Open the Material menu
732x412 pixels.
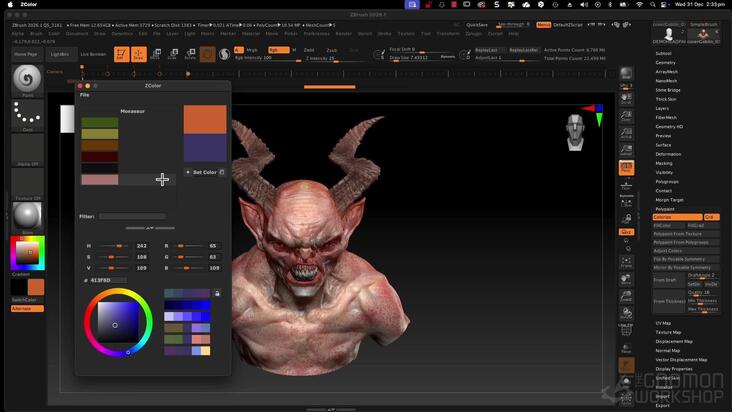point(251,34)
